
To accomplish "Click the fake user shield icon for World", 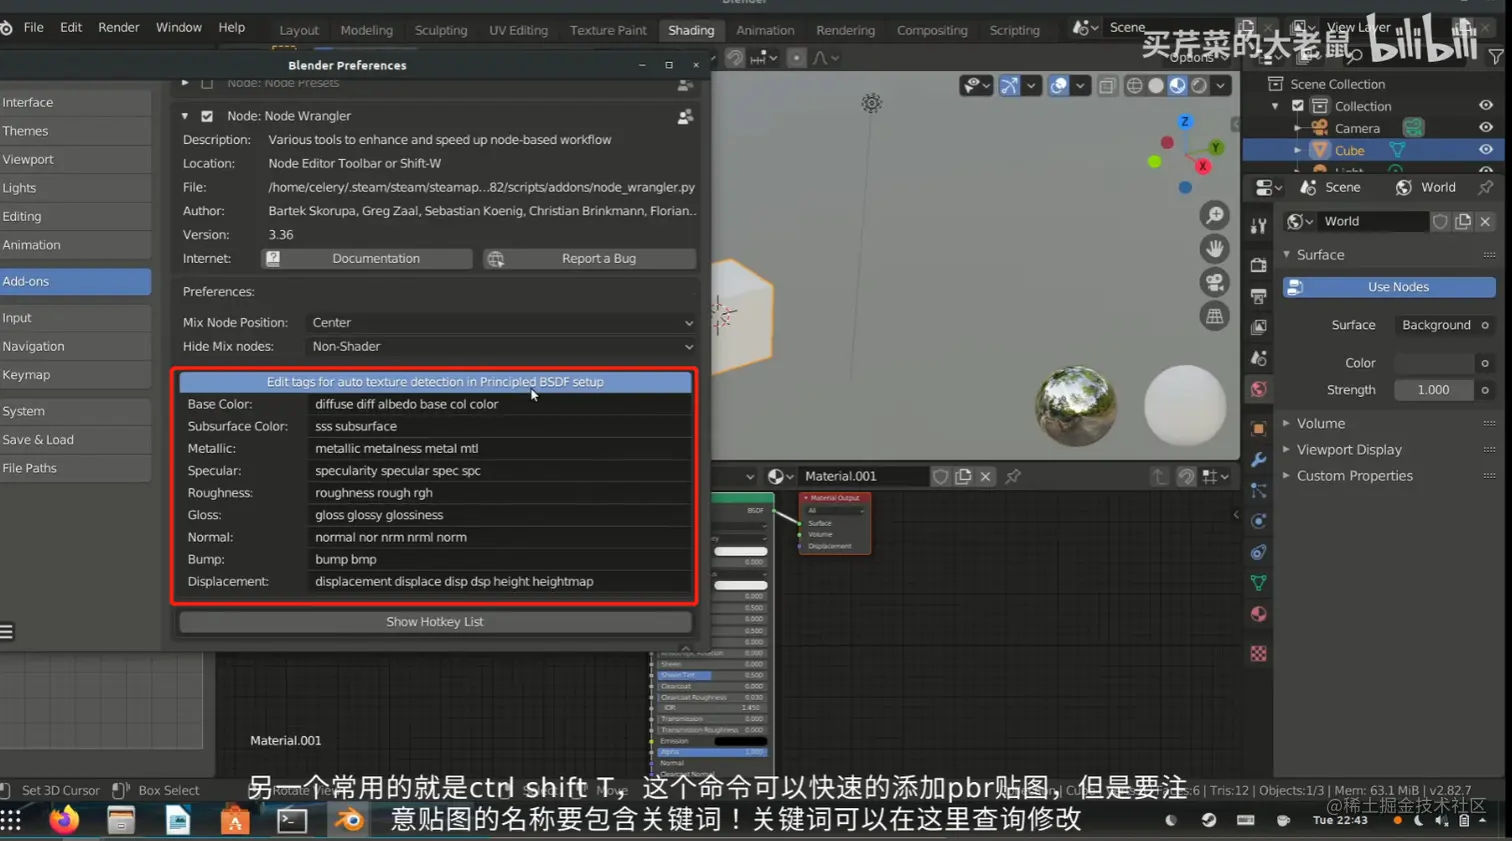I will pos(1440,221).
